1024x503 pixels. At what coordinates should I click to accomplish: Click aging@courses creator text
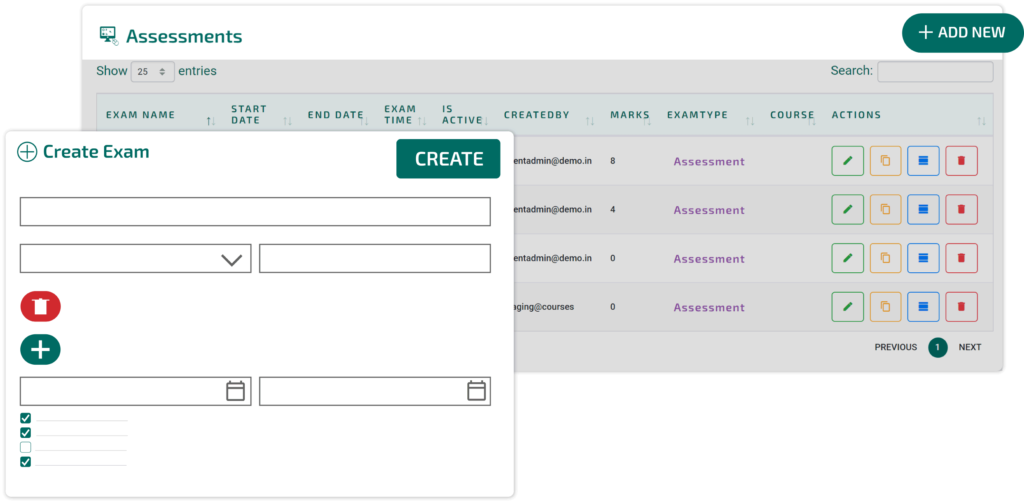click(x=544, y=306)
